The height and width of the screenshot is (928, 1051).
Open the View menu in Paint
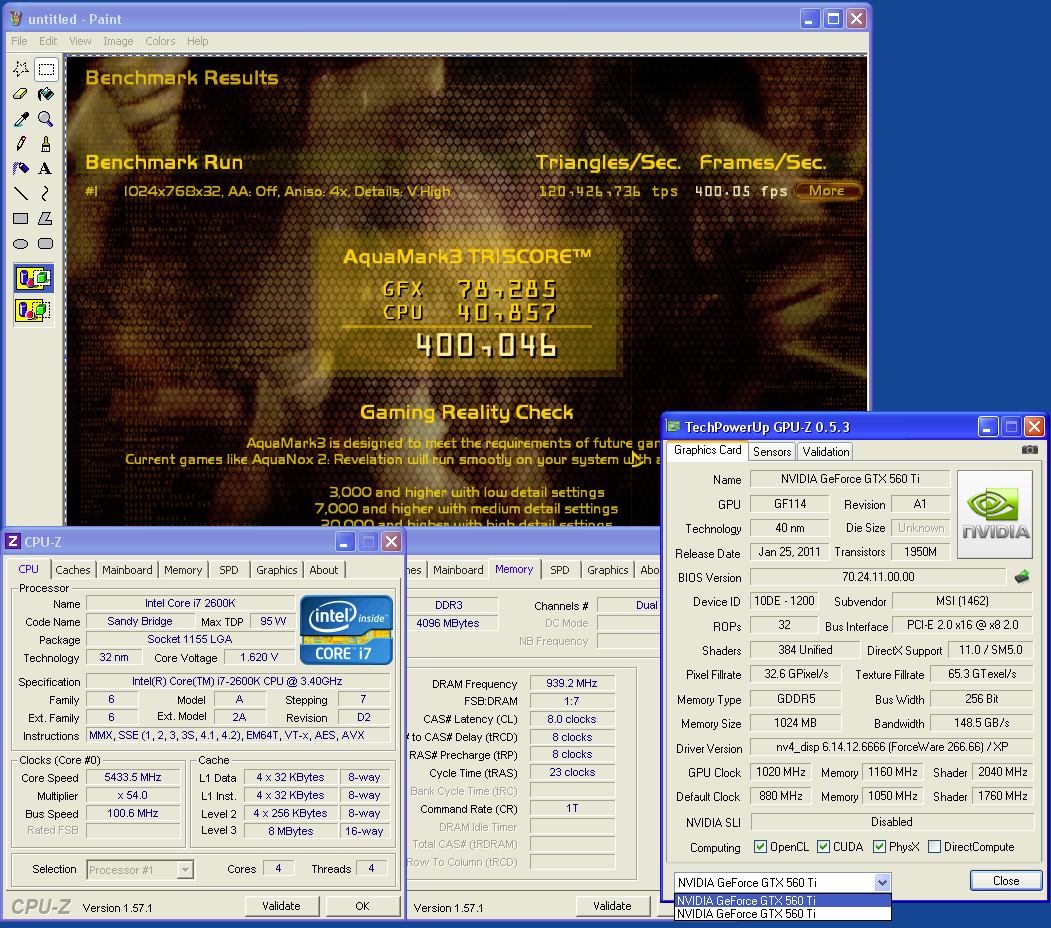[80, 41]
